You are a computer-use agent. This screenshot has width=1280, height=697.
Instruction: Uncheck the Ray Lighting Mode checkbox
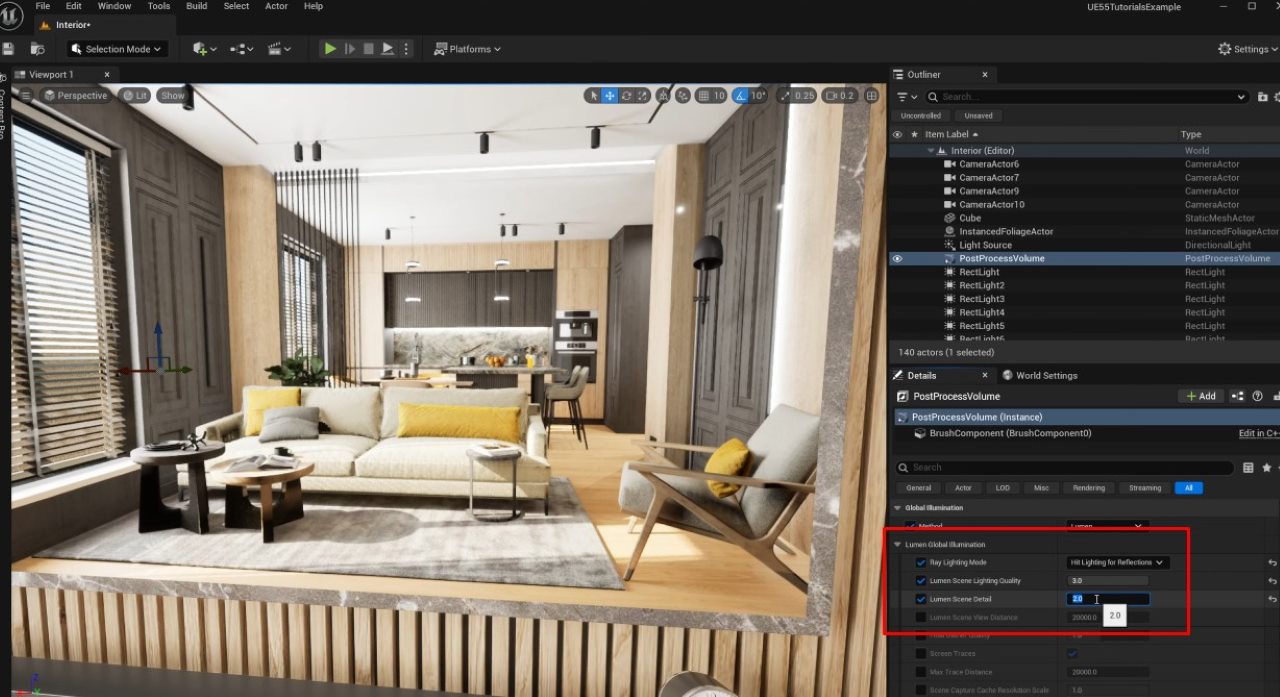921,562
